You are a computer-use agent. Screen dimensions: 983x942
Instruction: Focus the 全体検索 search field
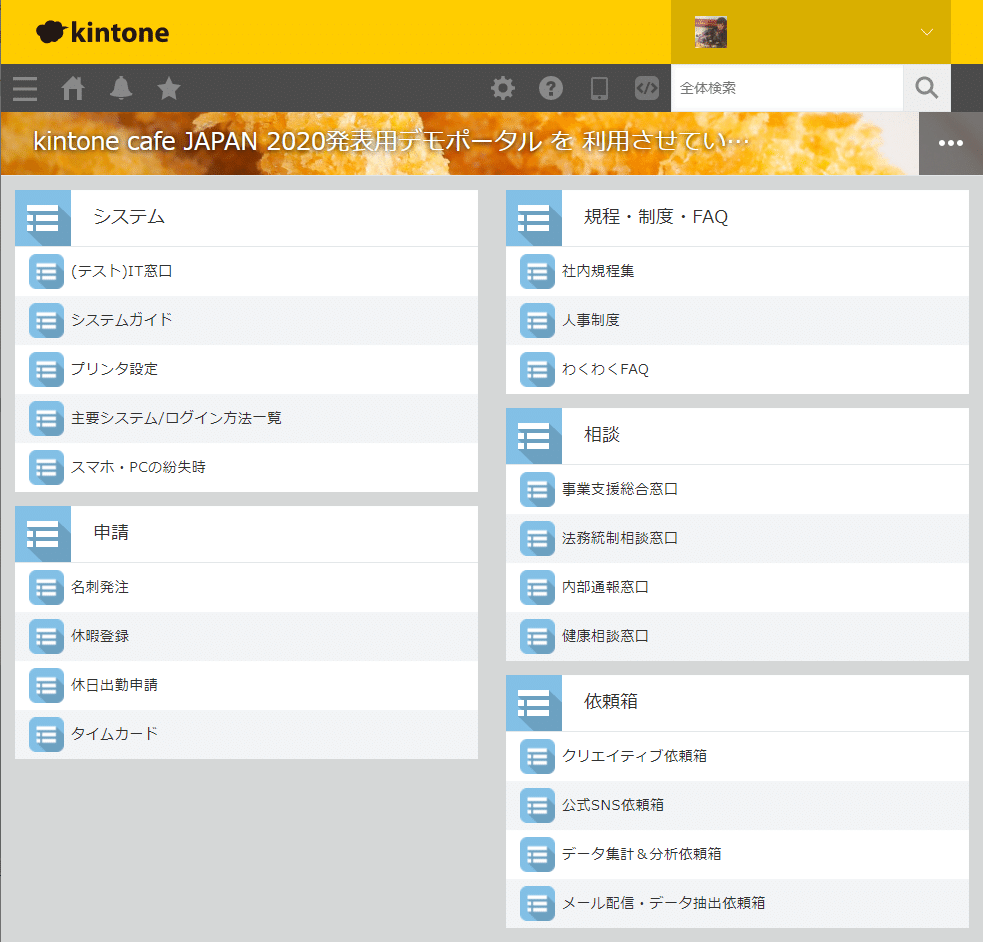[787, 88]
